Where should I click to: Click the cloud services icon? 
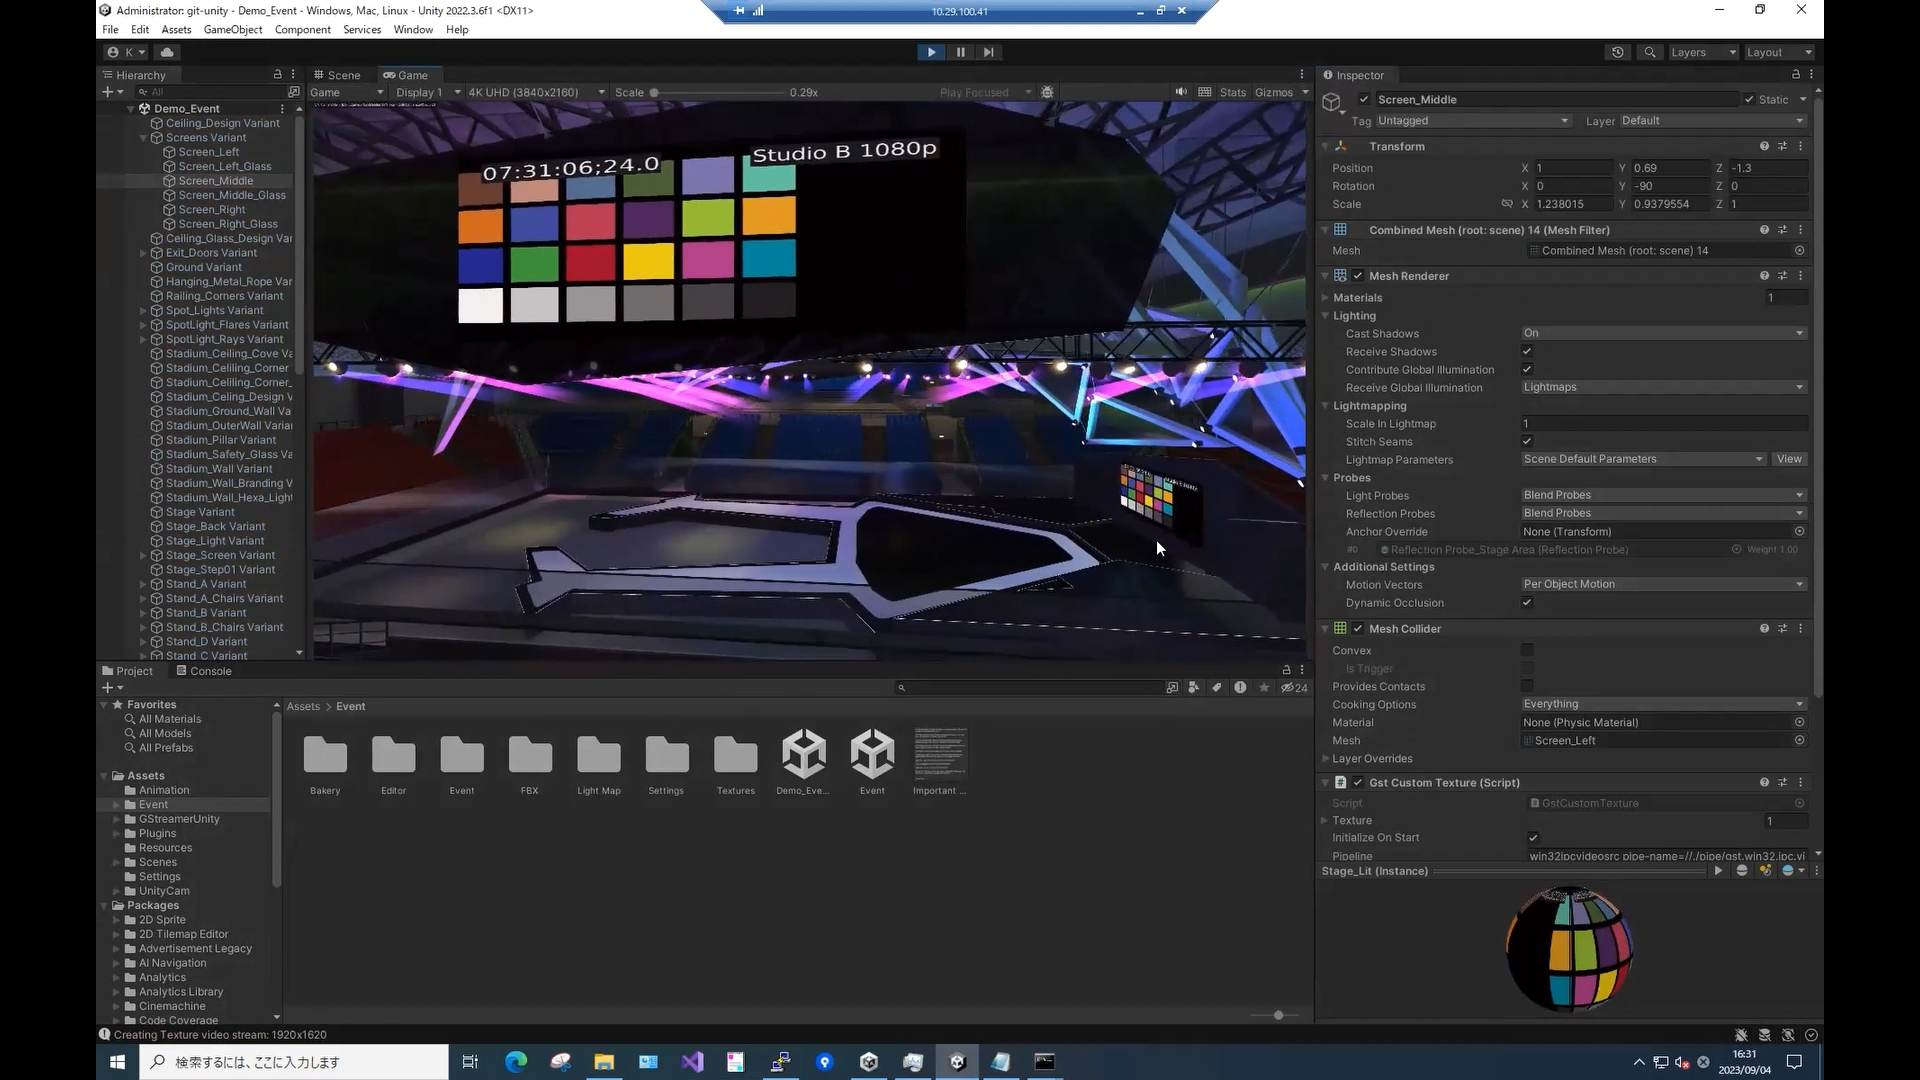tap(167, 52)
